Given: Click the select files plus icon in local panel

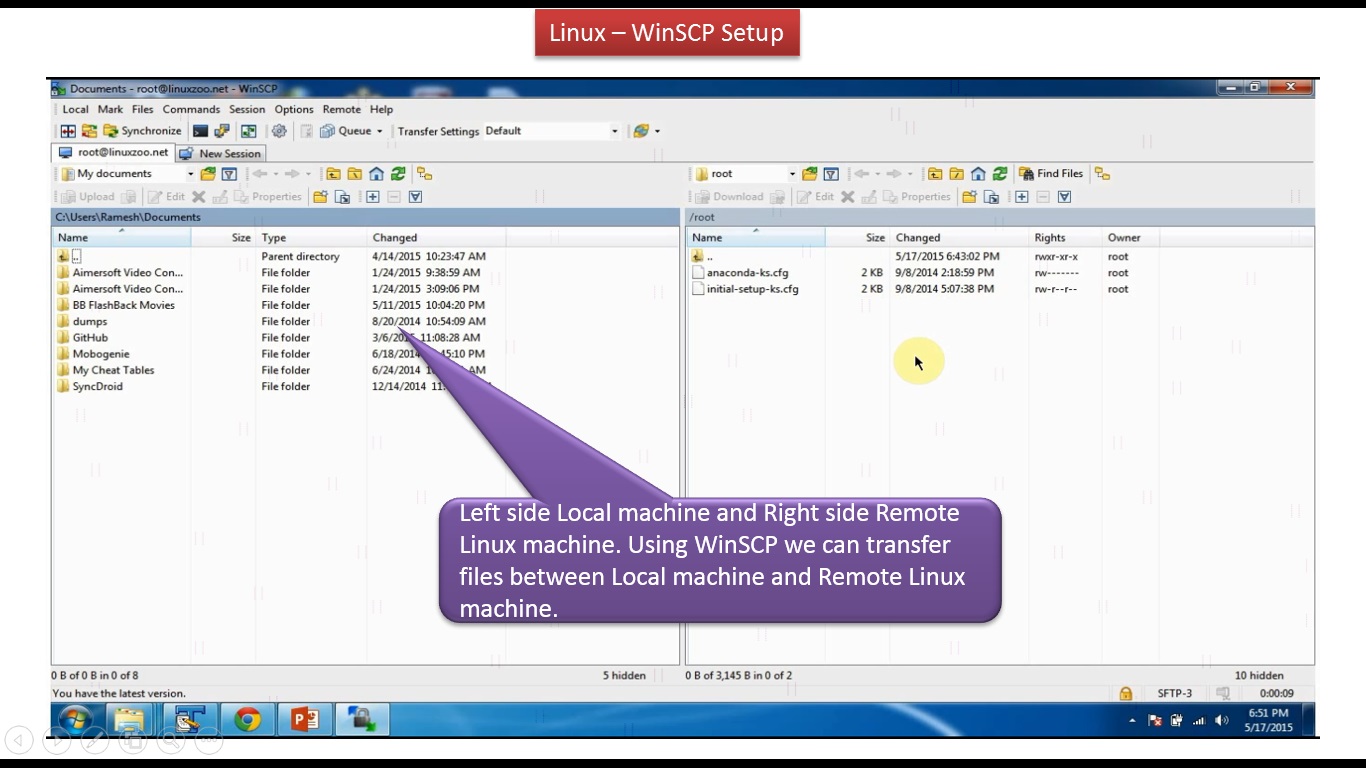Looking at the screenshot, I should pos(373,197).
